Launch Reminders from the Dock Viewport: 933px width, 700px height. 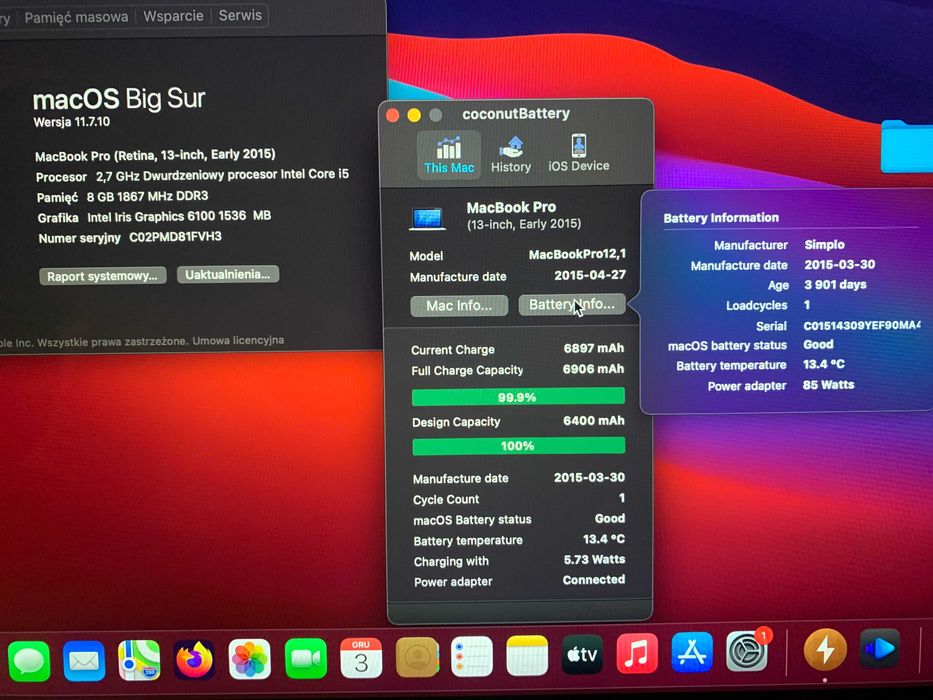pyautogui.click(x=471, y=657)
